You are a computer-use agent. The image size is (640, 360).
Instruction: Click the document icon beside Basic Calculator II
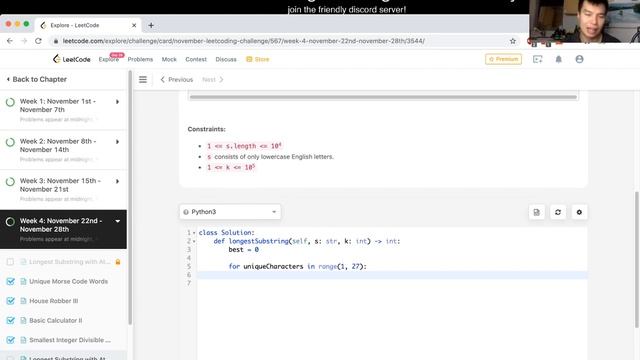(23, 320)
